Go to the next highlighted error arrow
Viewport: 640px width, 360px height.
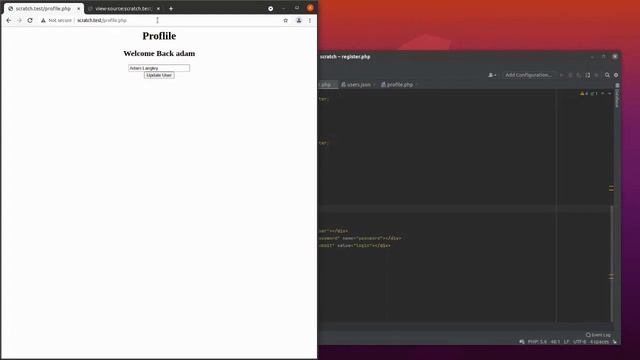(610, 93)
